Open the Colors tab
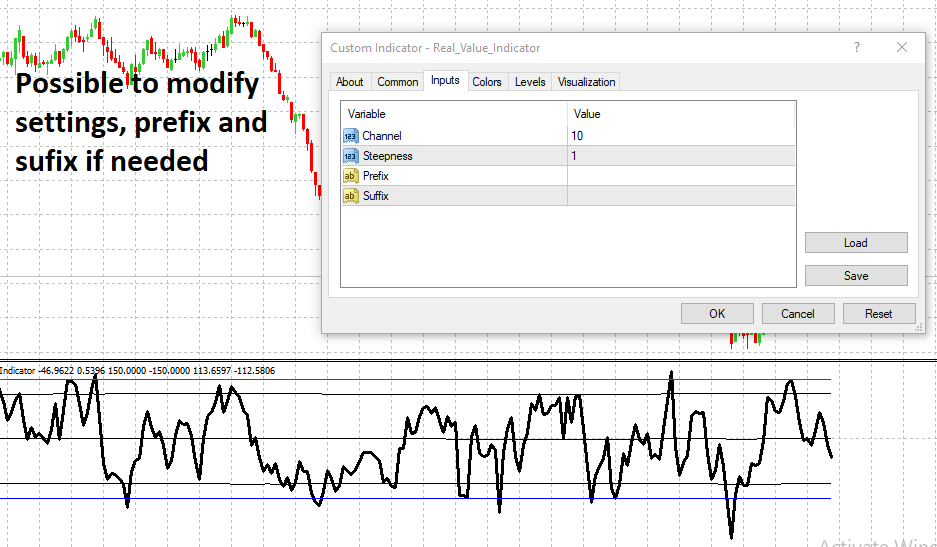The width and height of the screenshot is (937, 547). 486,82
